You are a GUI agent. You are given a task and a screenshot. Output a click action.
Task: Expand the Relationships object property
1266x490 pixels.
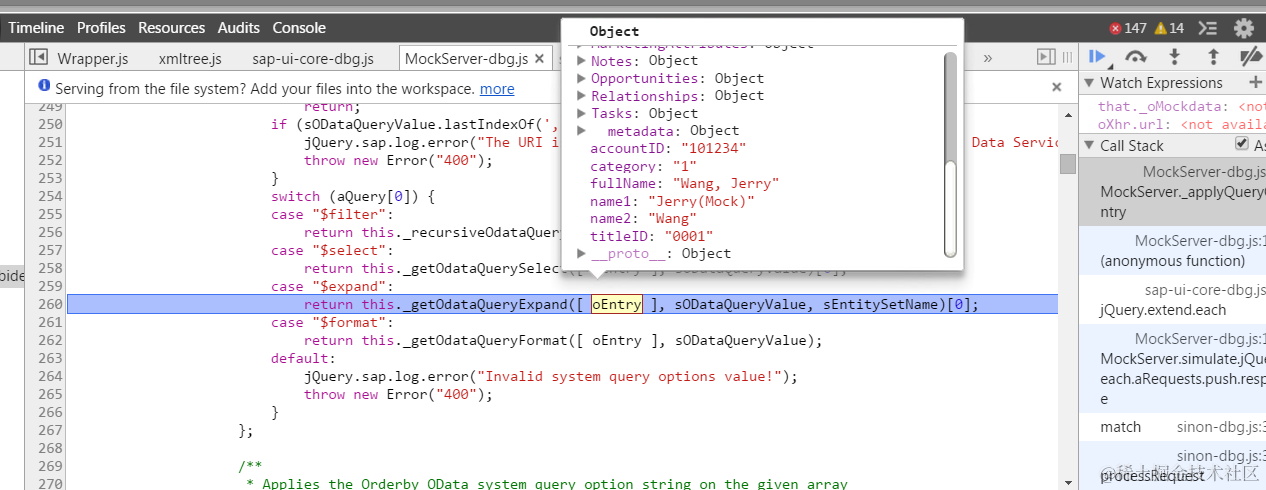[582, 96]
